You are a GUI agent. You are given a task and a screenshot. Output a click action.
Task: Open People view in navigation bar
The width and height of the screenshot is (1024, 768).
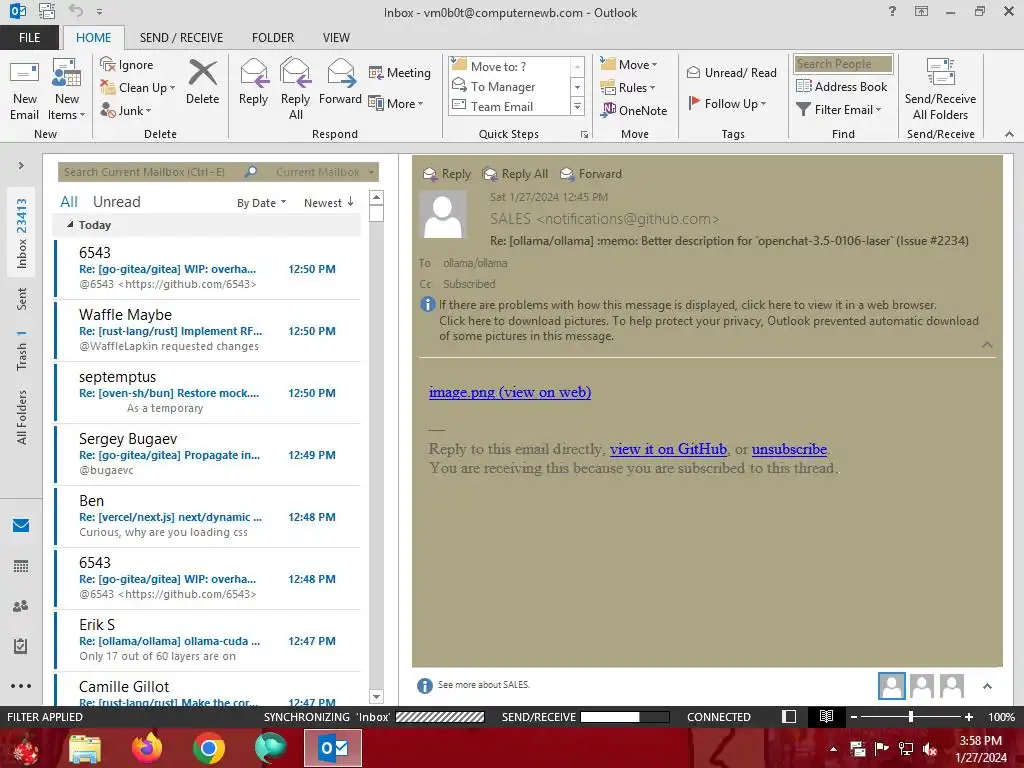(21, 606)
